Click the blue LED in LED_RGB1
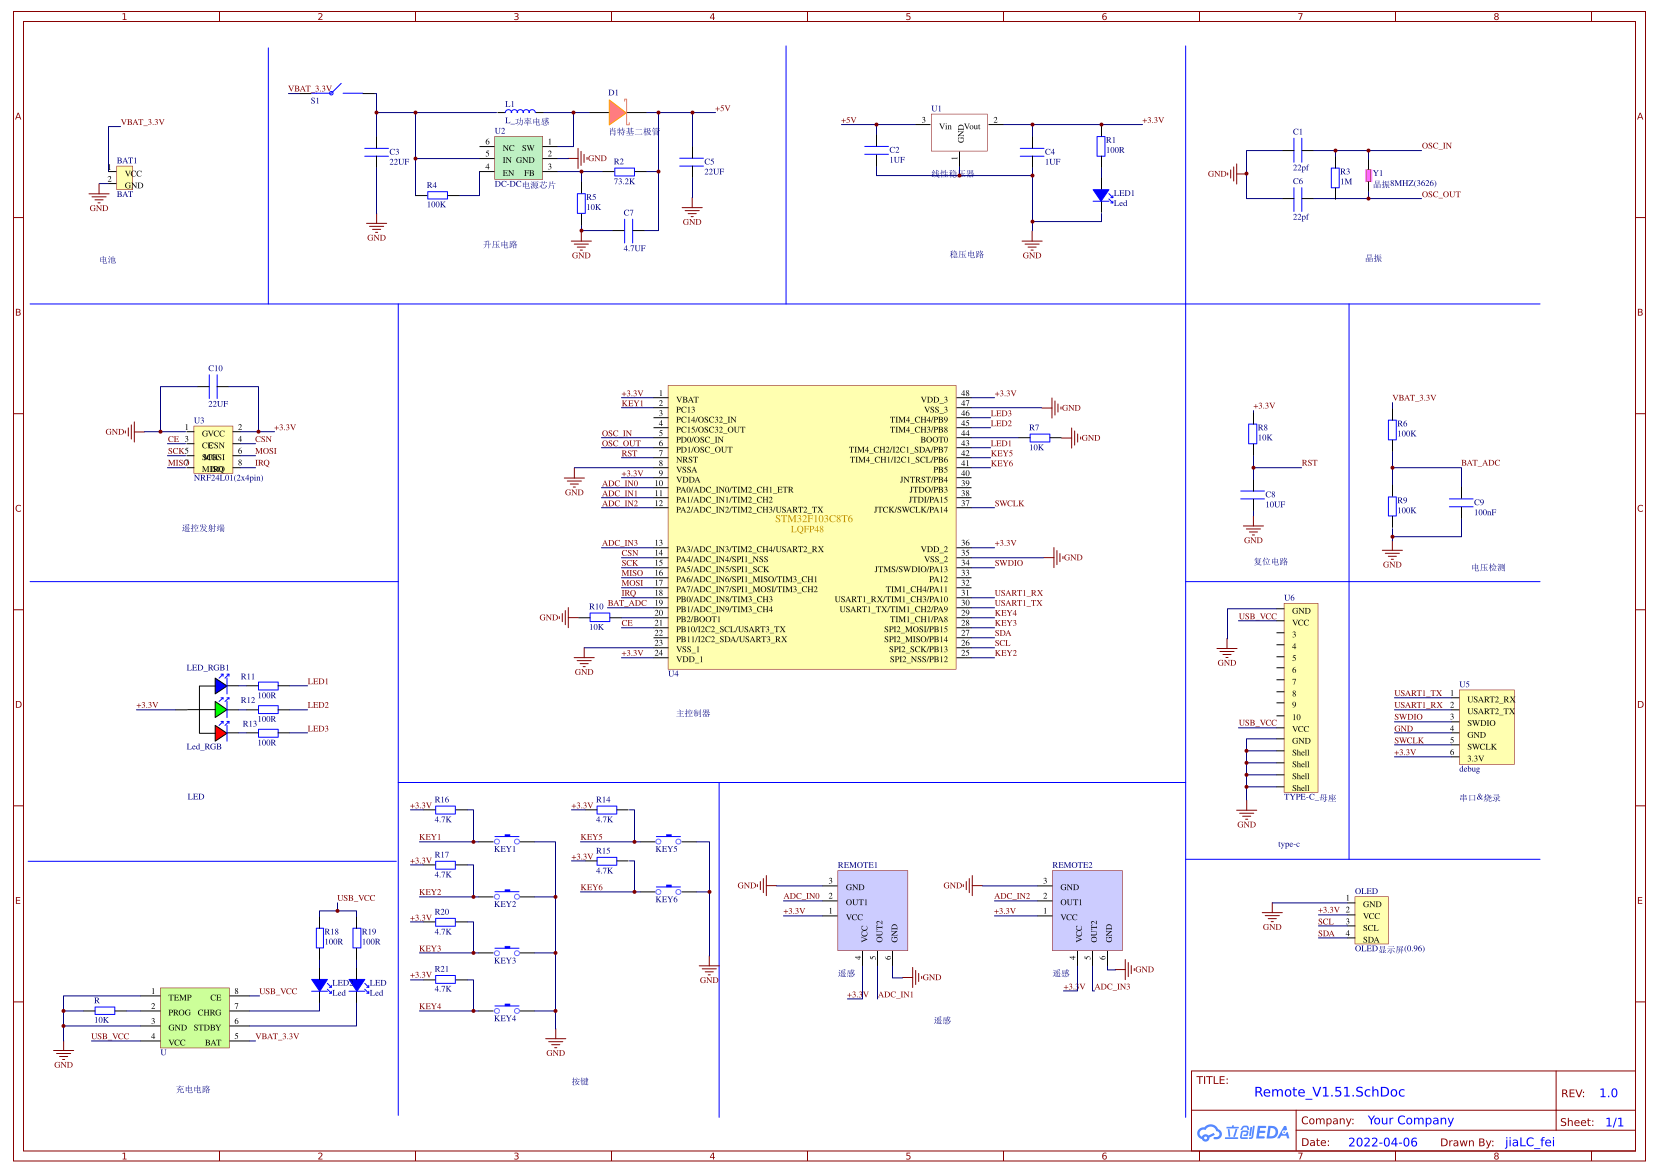This screenshot has height=1171, width=1657. (221, 686)
